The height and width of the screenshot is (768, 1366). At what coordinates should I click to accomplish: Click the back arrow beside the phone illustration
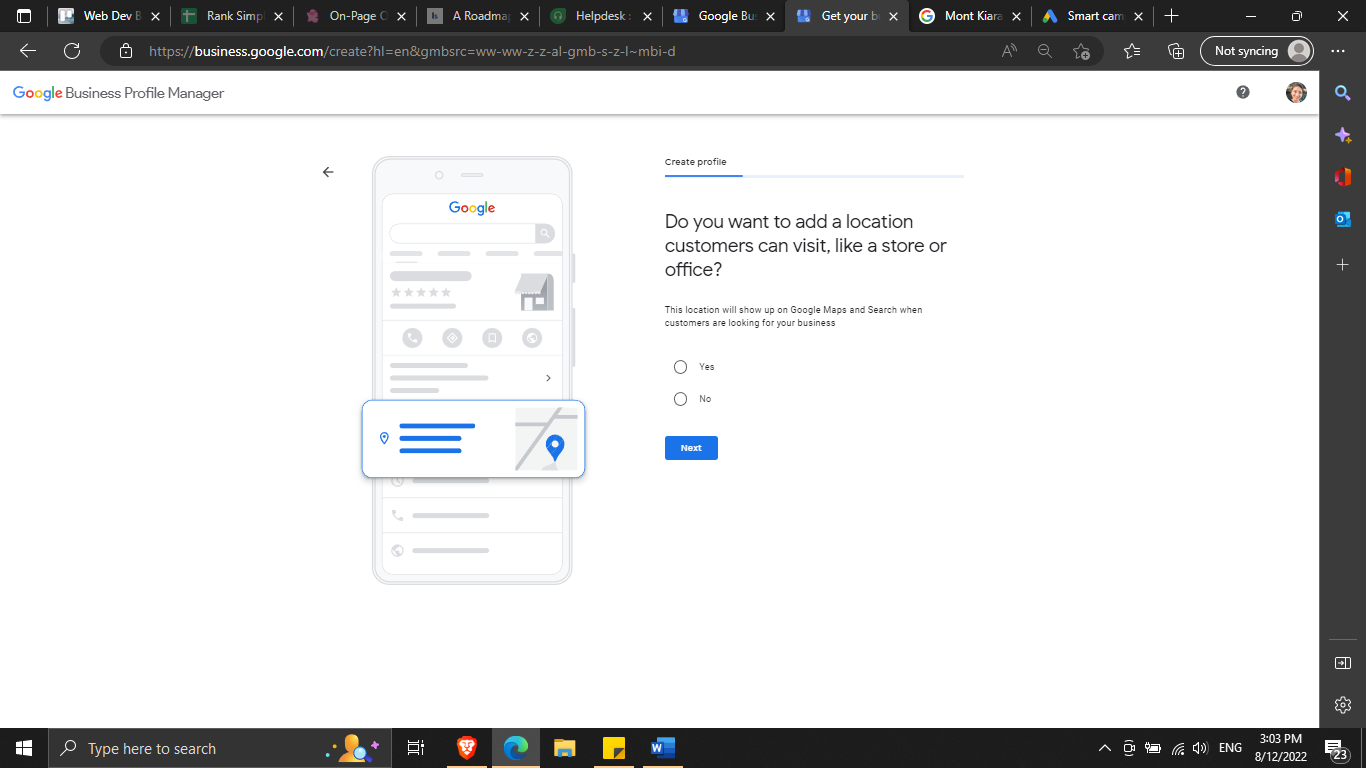pyautogui.click(x=328, y=172)
